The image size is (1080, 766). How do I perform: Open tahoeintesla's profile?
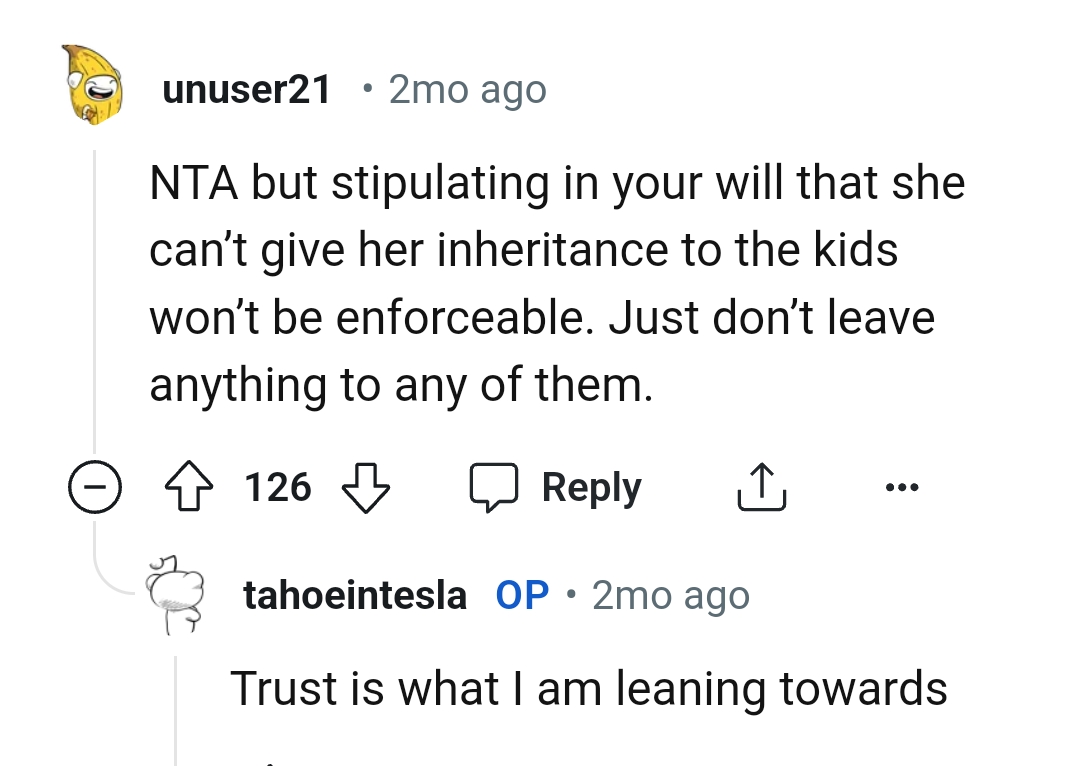355,594
